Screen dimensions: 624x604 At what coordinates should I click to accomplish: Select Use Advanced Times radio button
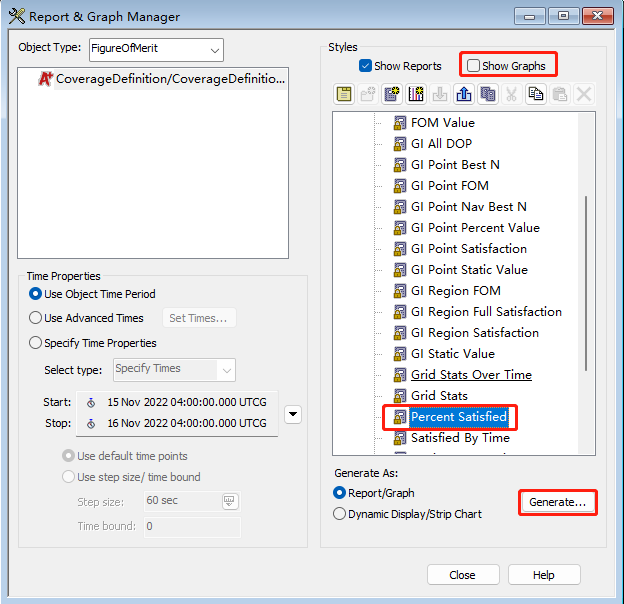click(37, 318)
